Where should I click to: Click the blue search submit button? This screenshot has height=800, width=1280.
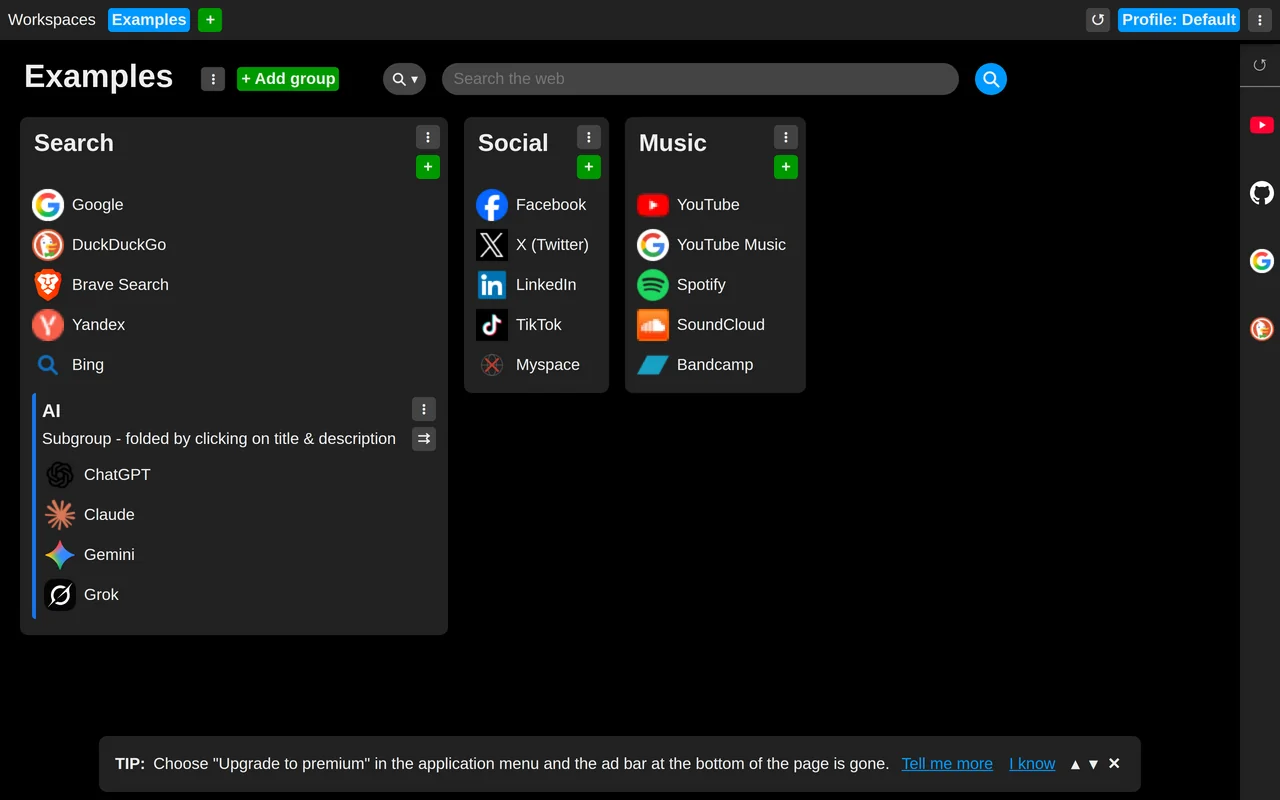click(991, 79)
